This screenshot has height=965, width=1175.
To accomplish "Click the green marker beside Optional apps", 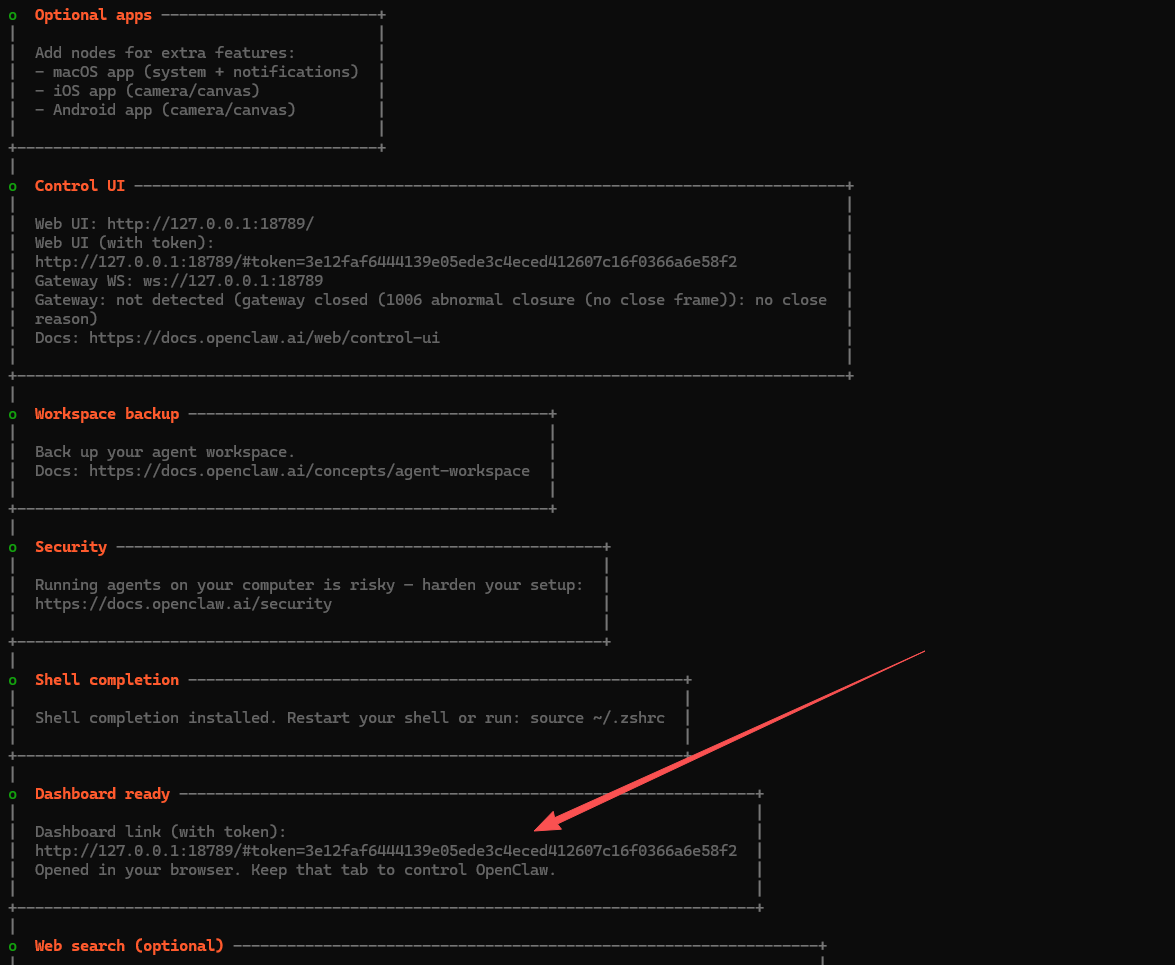I will point(11,16).
